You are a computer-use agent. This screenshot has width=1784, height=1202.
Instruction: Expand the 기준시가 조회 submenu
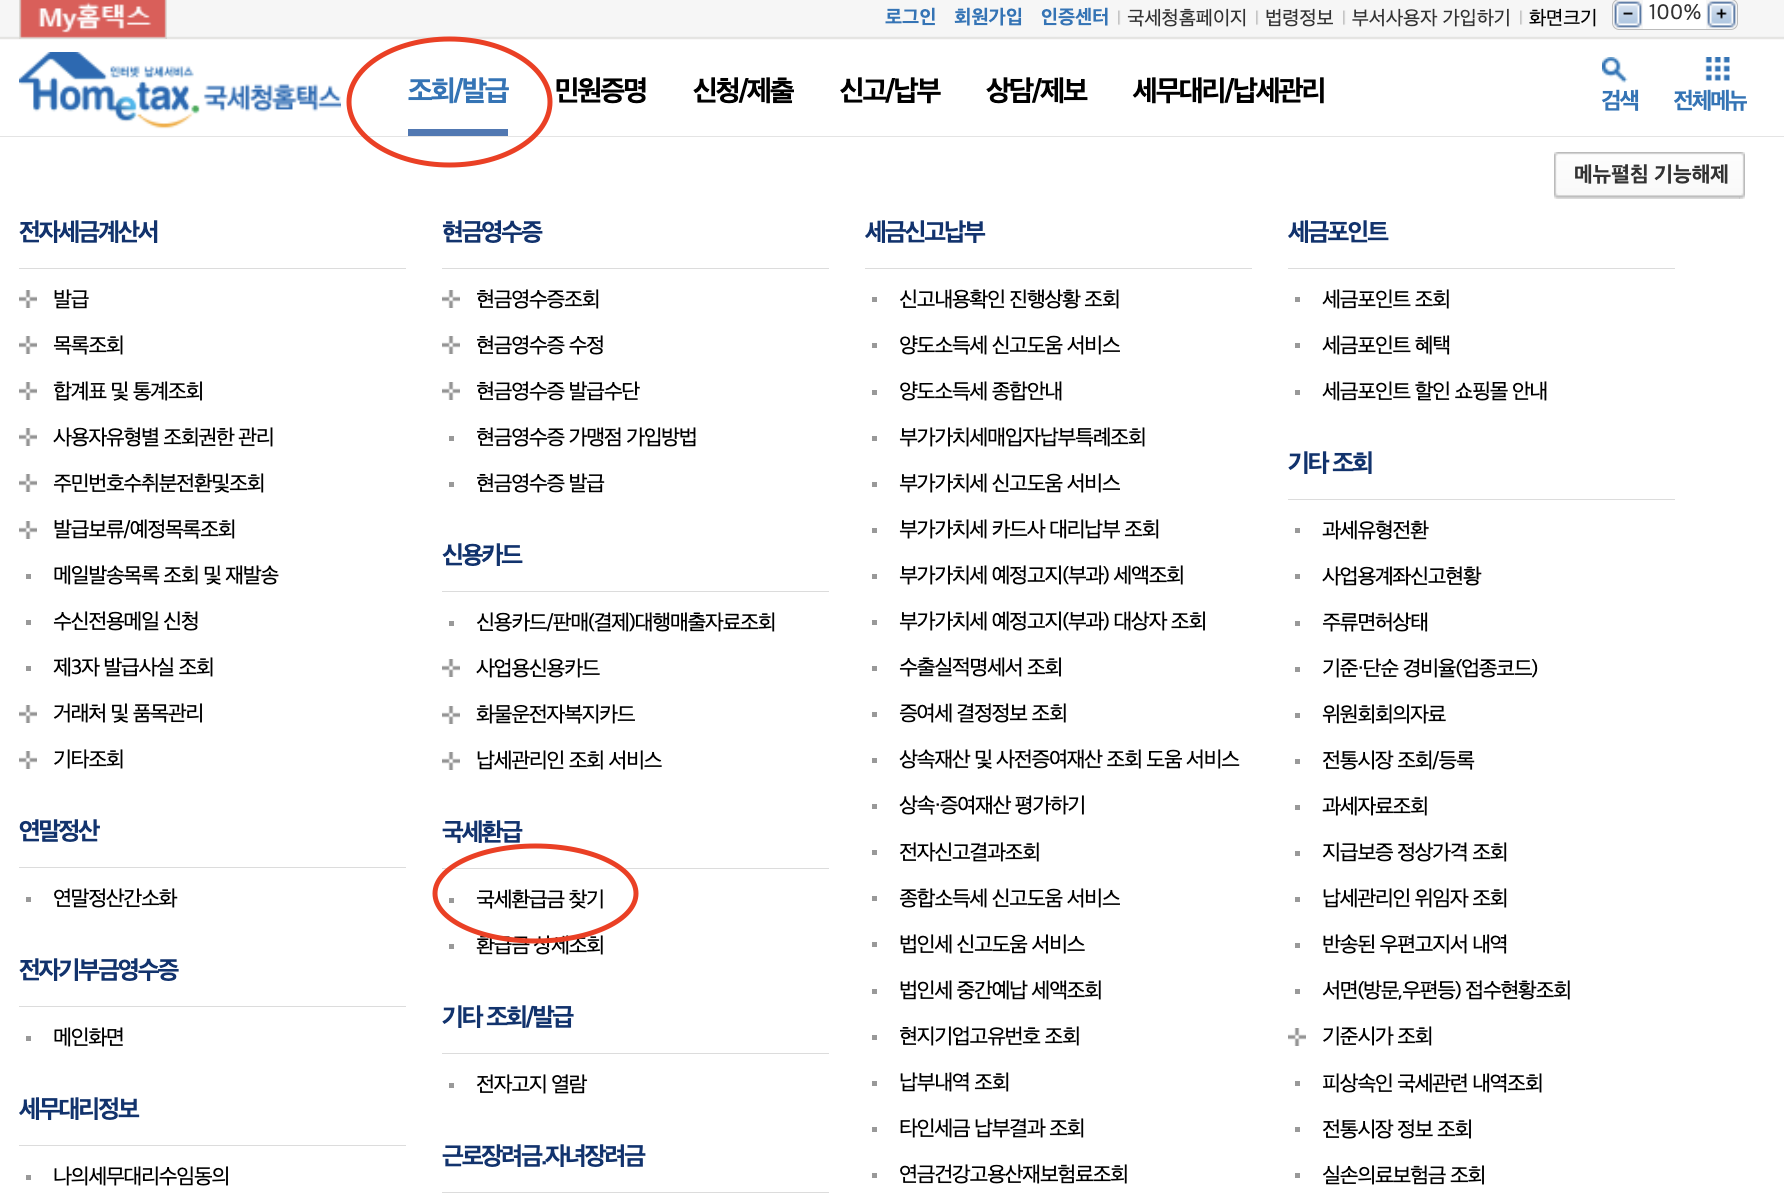pos(1296,1036)
